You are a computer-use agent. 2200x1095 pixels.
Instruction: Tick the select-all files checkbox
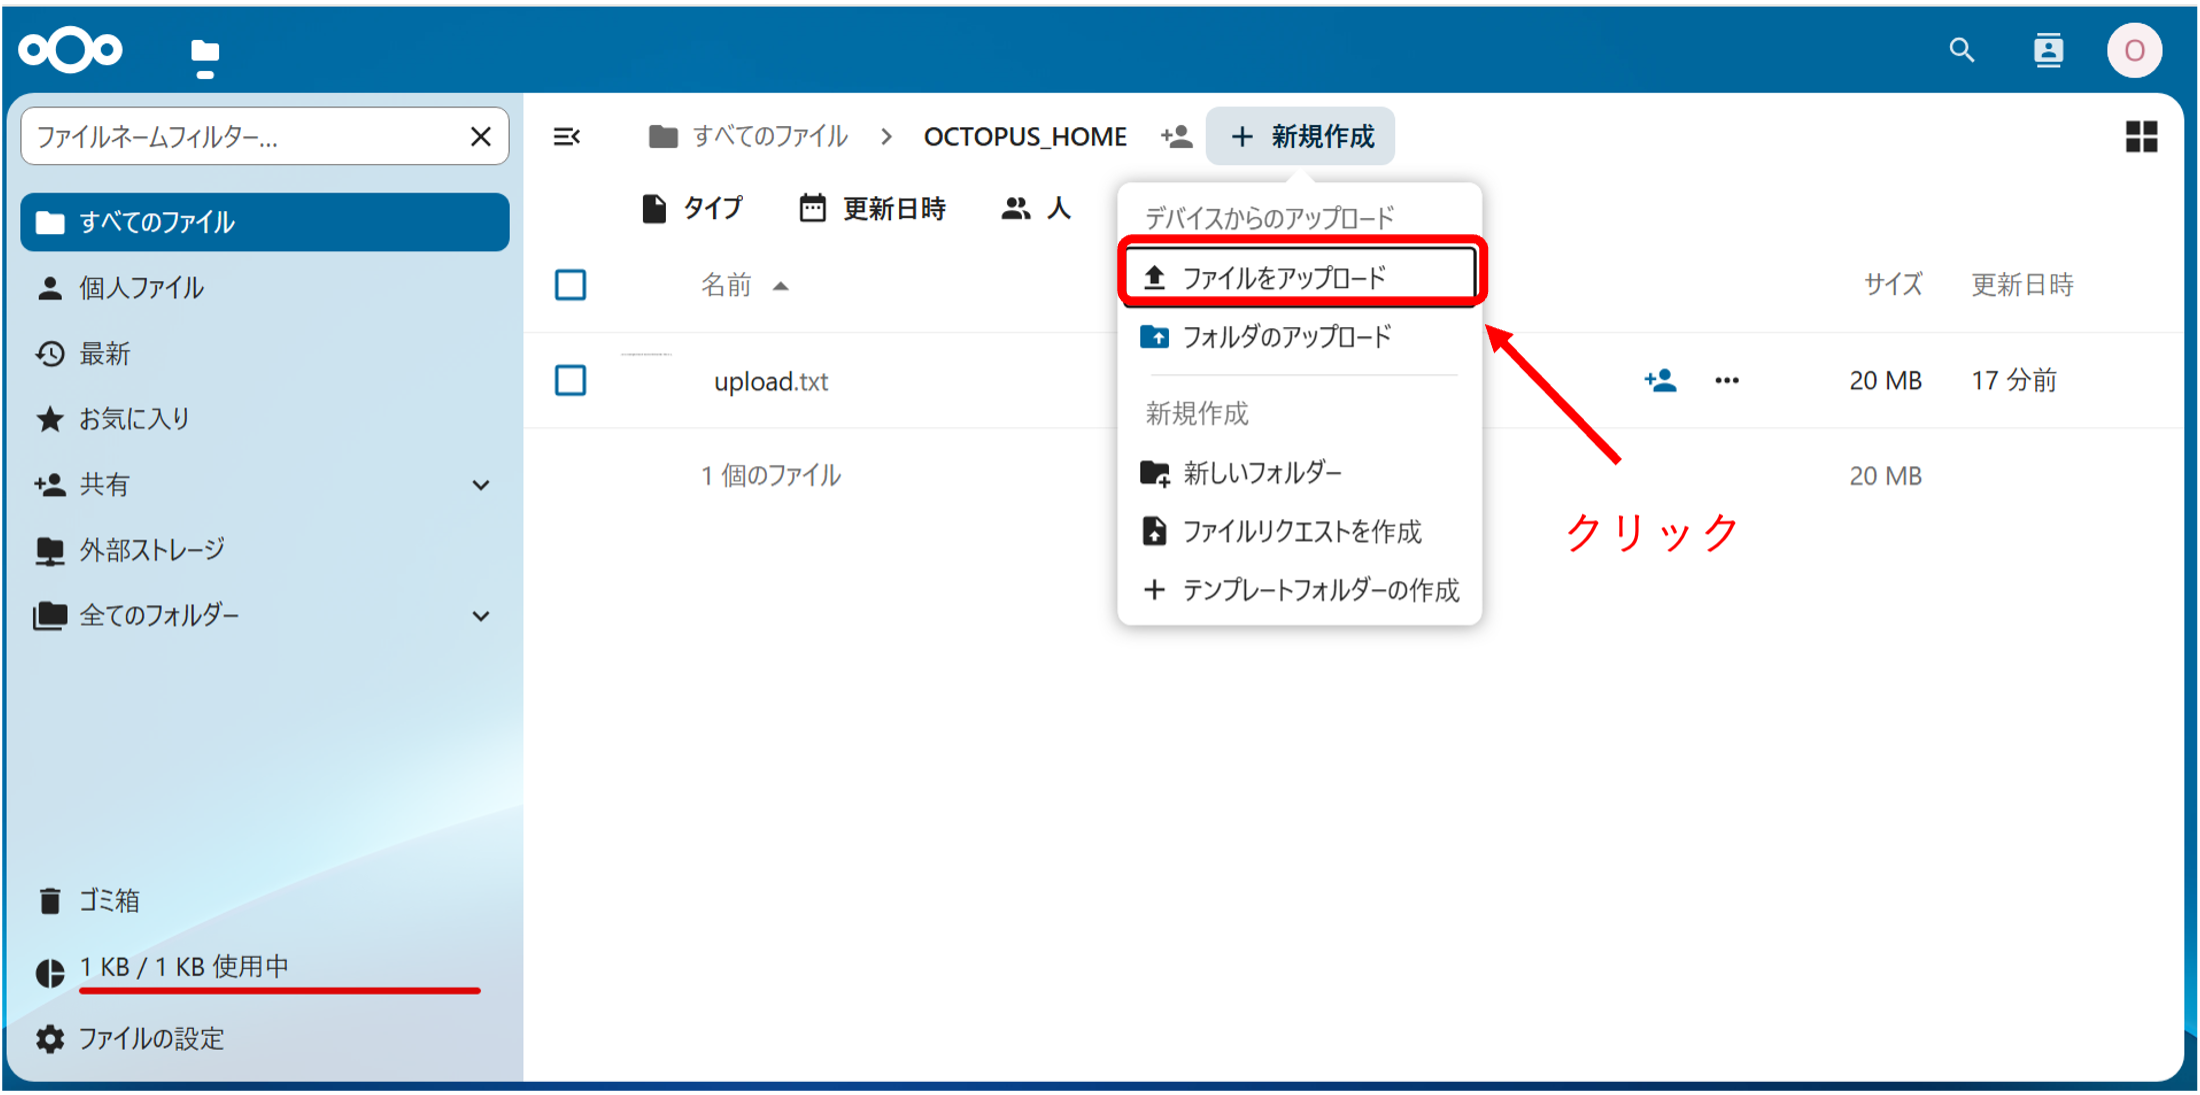click(x=571, y=285)
